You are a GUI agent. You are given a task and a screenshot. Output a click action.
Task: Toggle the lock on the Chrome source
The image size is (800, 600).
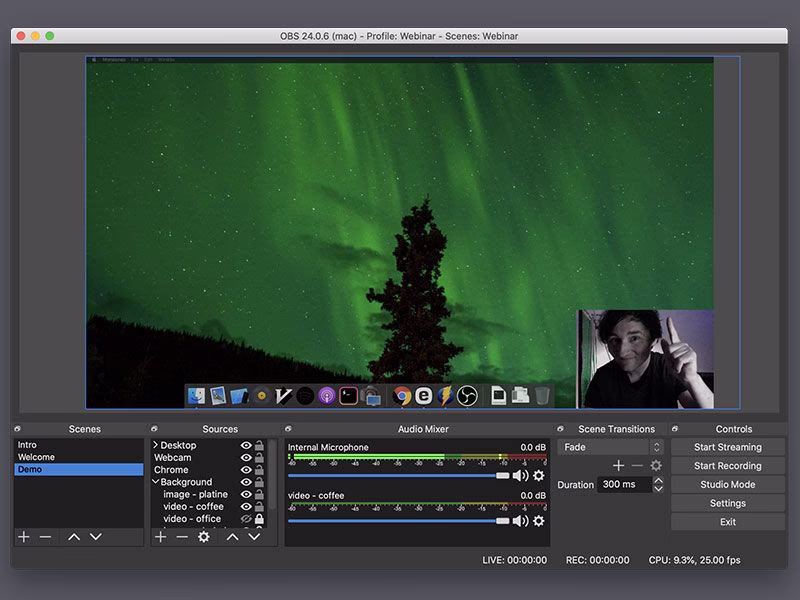(x=259, y=470)
